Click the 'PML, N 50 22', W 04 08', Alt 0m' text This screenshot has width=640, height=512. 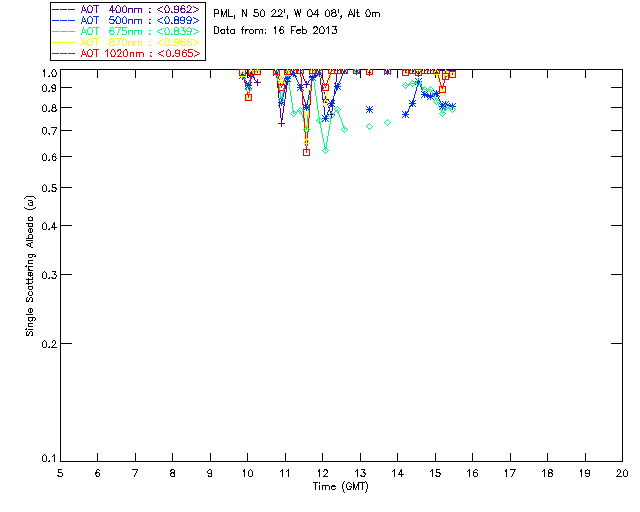(297, 14)
